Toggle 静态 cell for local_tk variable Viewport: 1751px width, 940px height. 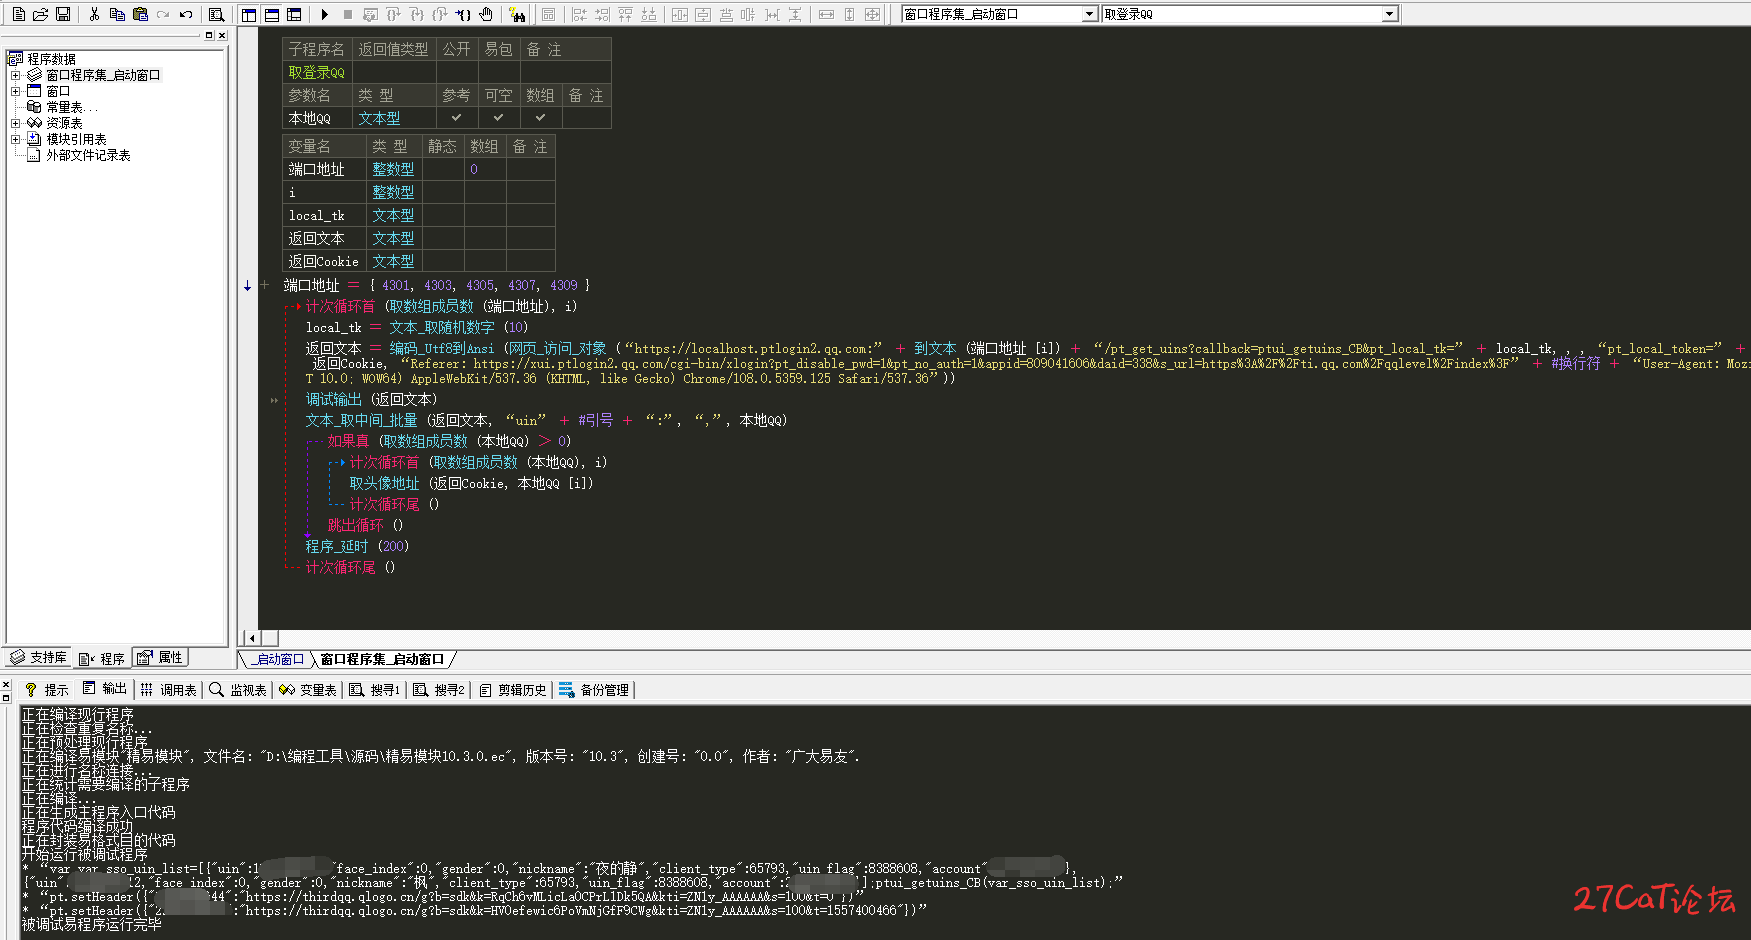(443, 215)
